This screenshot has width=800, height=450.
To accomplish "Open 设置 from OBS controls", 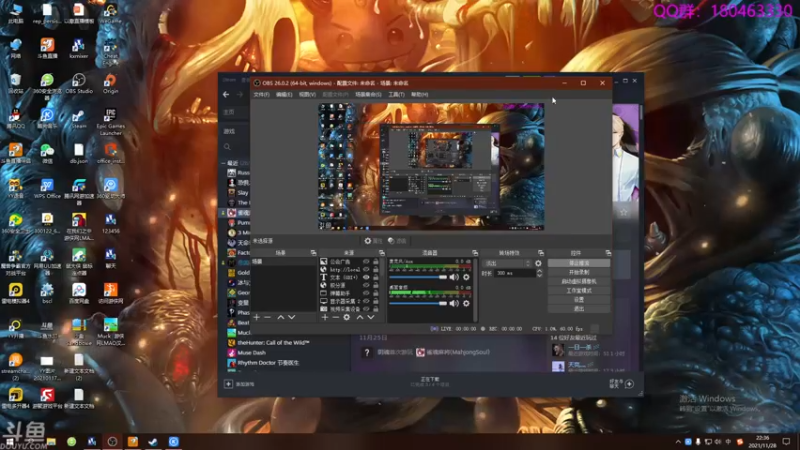I will 579,300.
